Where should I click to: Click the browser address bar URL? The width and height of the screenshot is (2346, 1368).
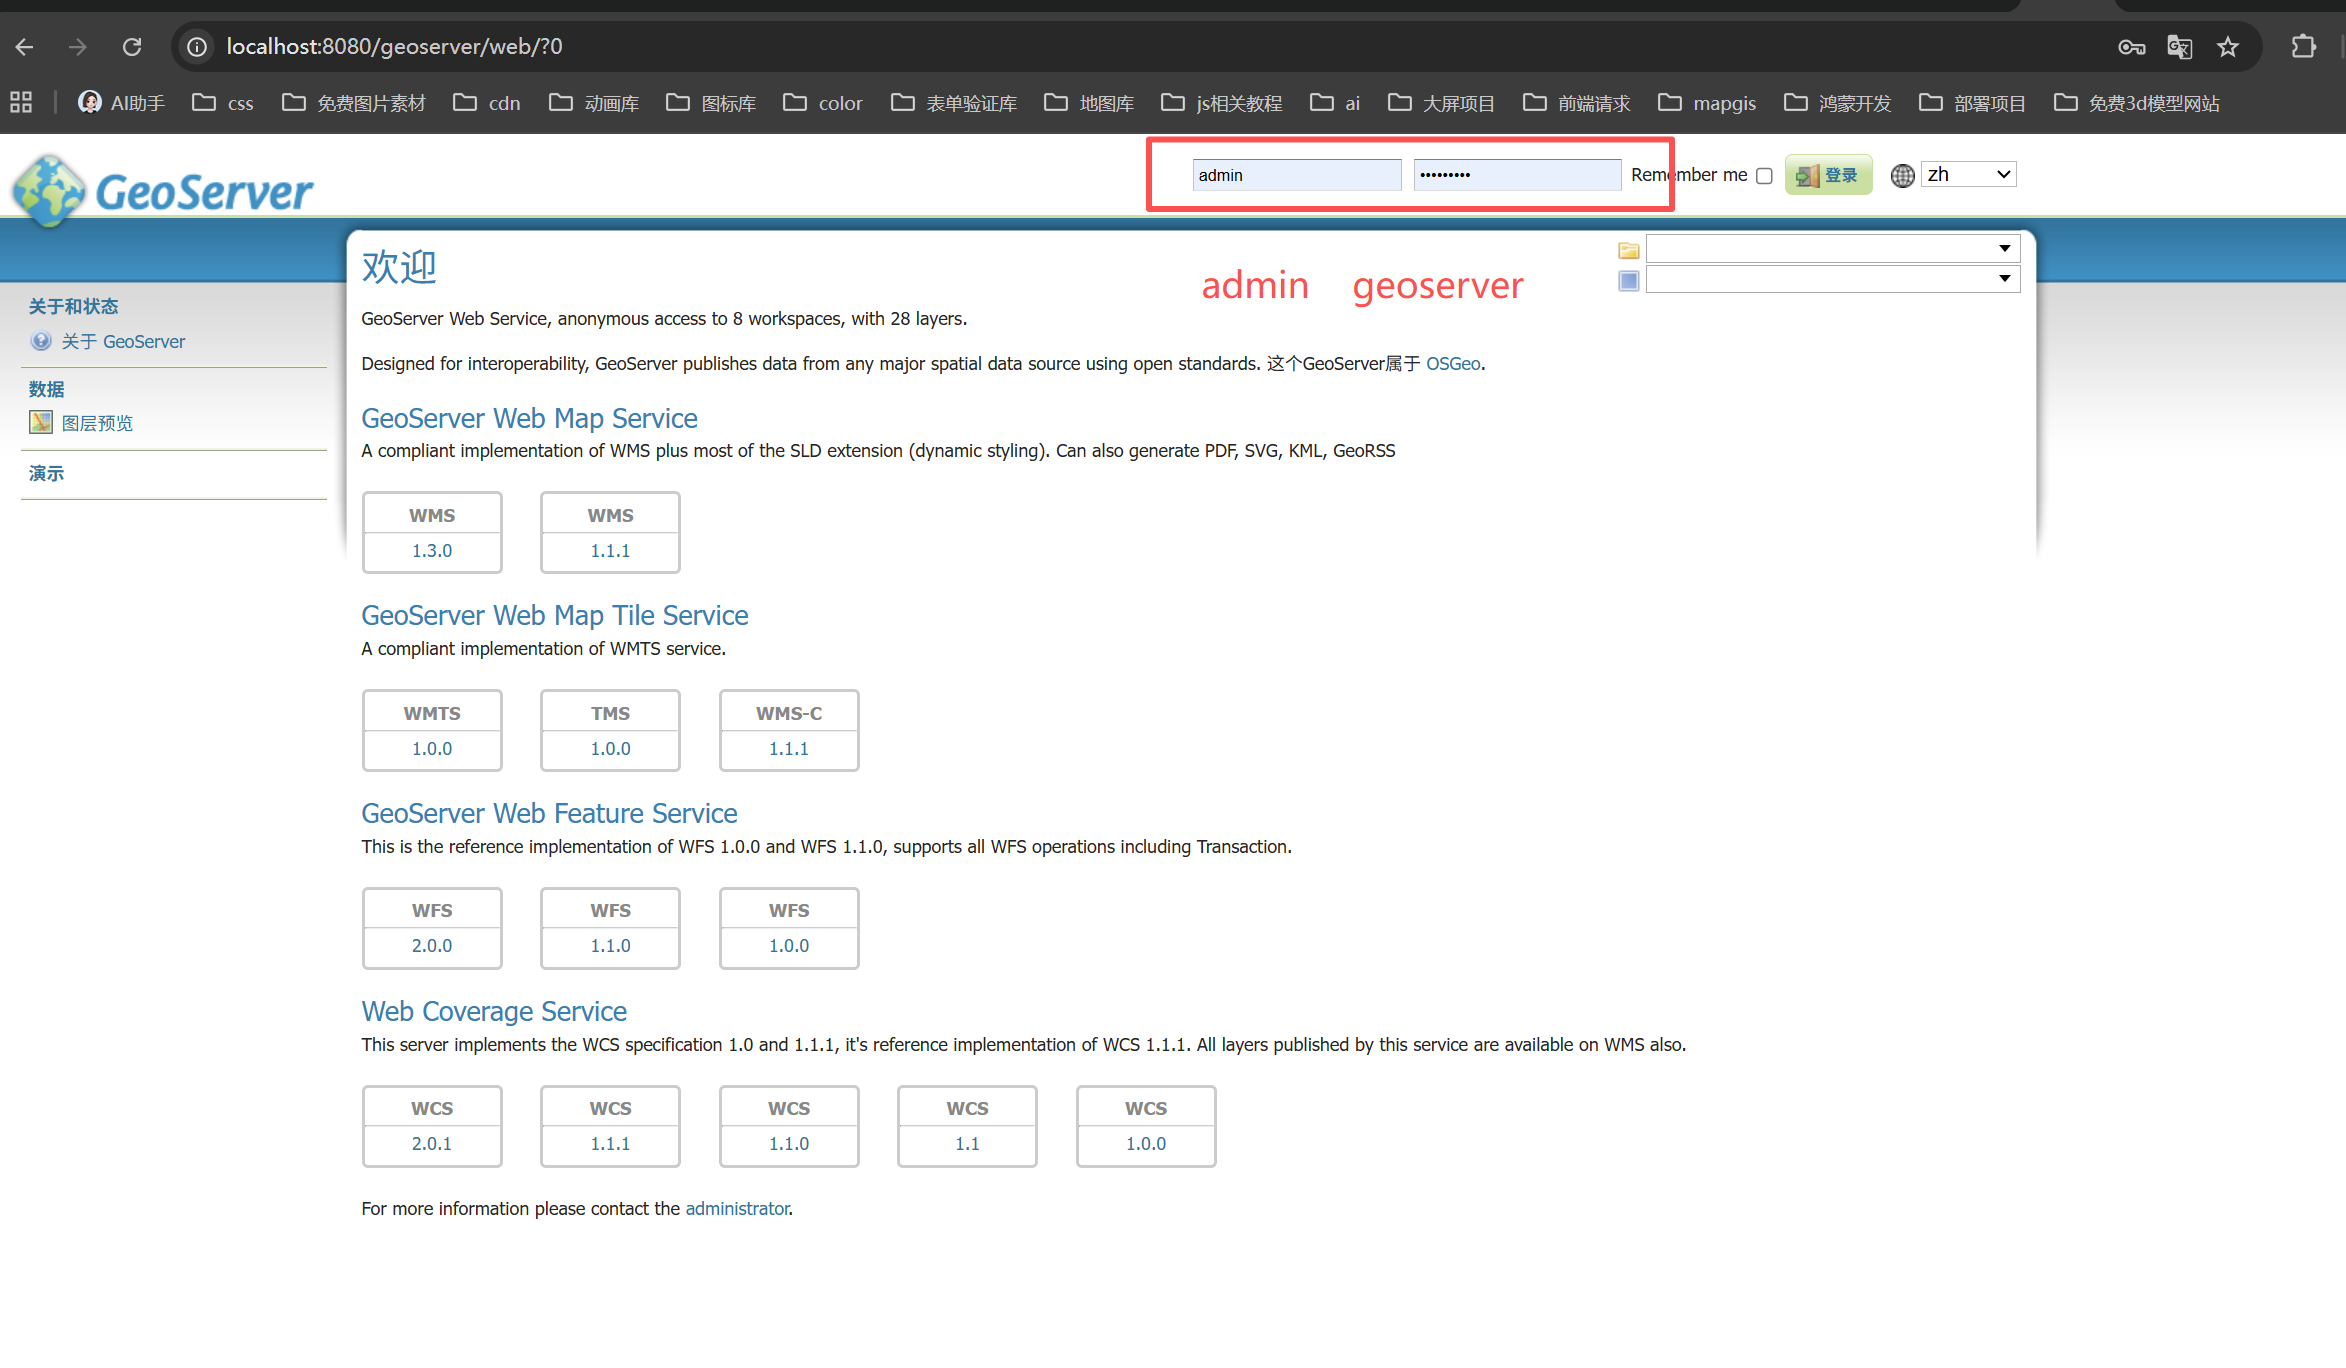point(394,47)
